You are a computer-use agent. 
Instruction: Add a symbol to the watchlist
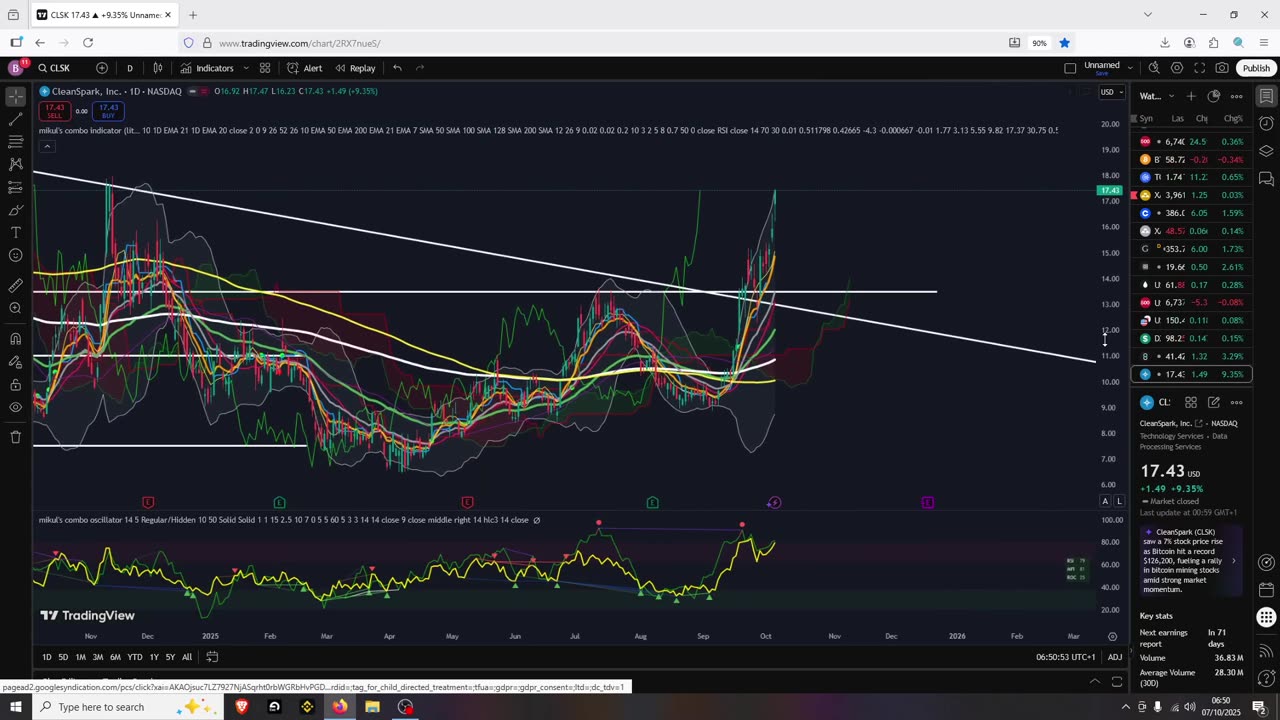click(1191, 96)
